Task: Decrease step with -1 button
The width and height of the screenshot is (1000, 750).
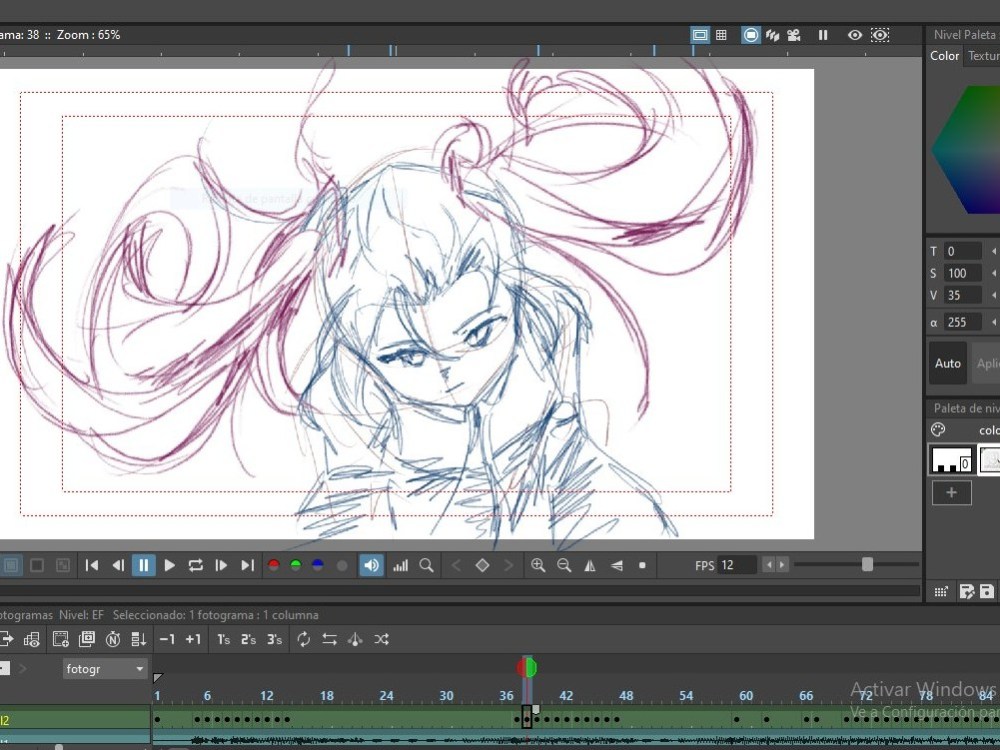Action: (x=167, y=639)
